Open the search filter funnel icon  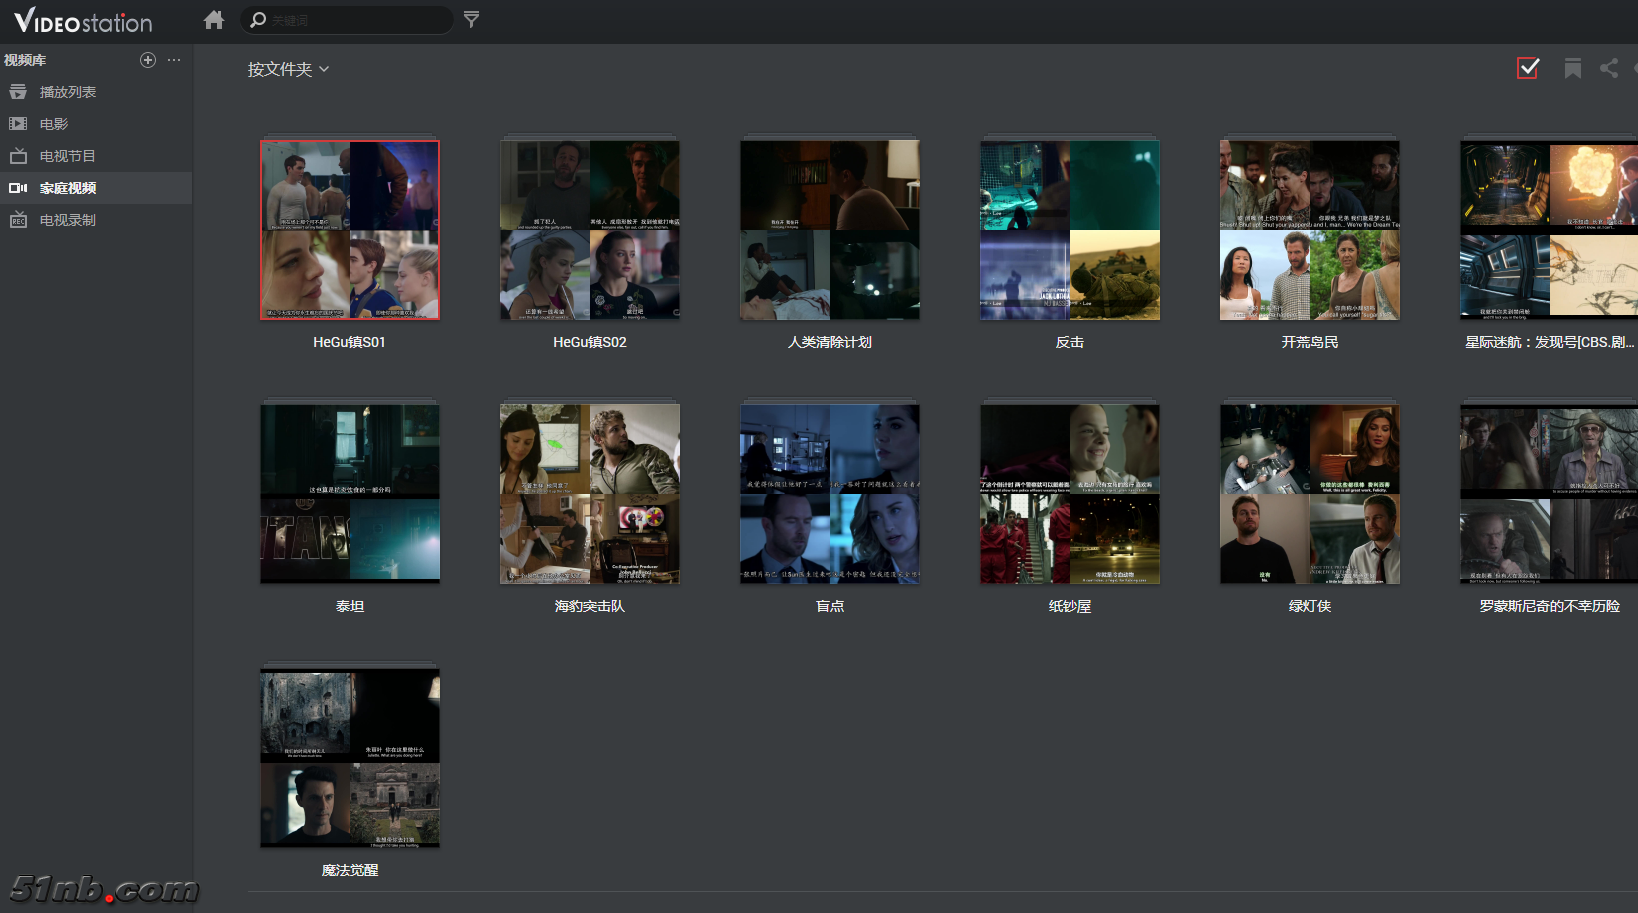[x=471, y=20]
